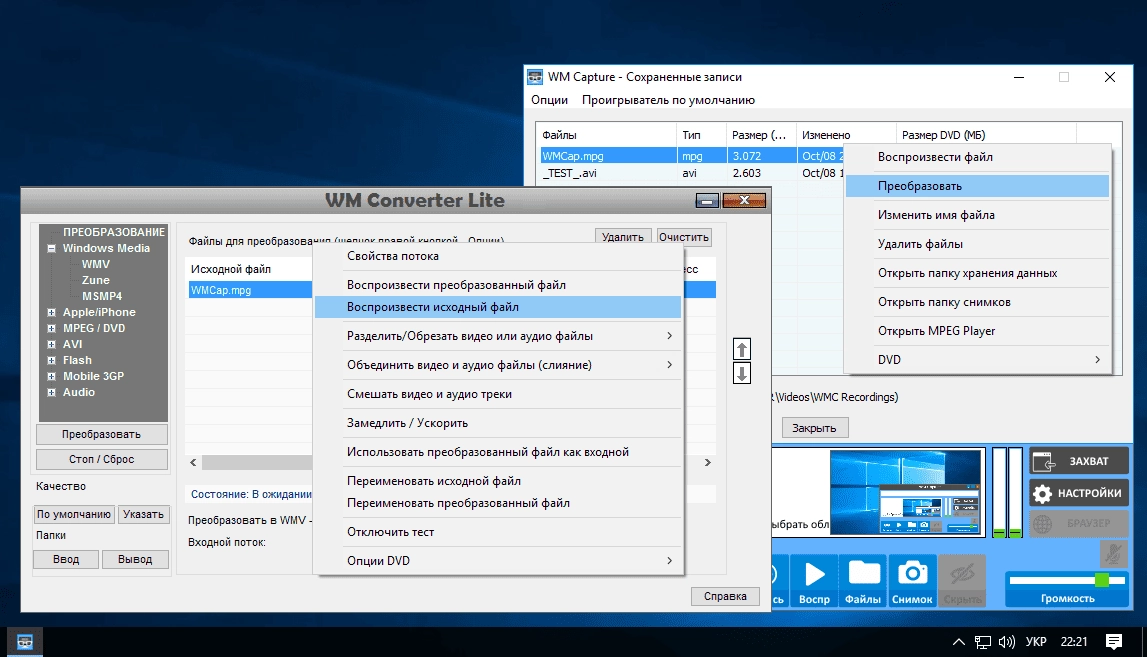1147x657 pixels.
Task: Click the Вывод folder button
Action: [135, 559]
